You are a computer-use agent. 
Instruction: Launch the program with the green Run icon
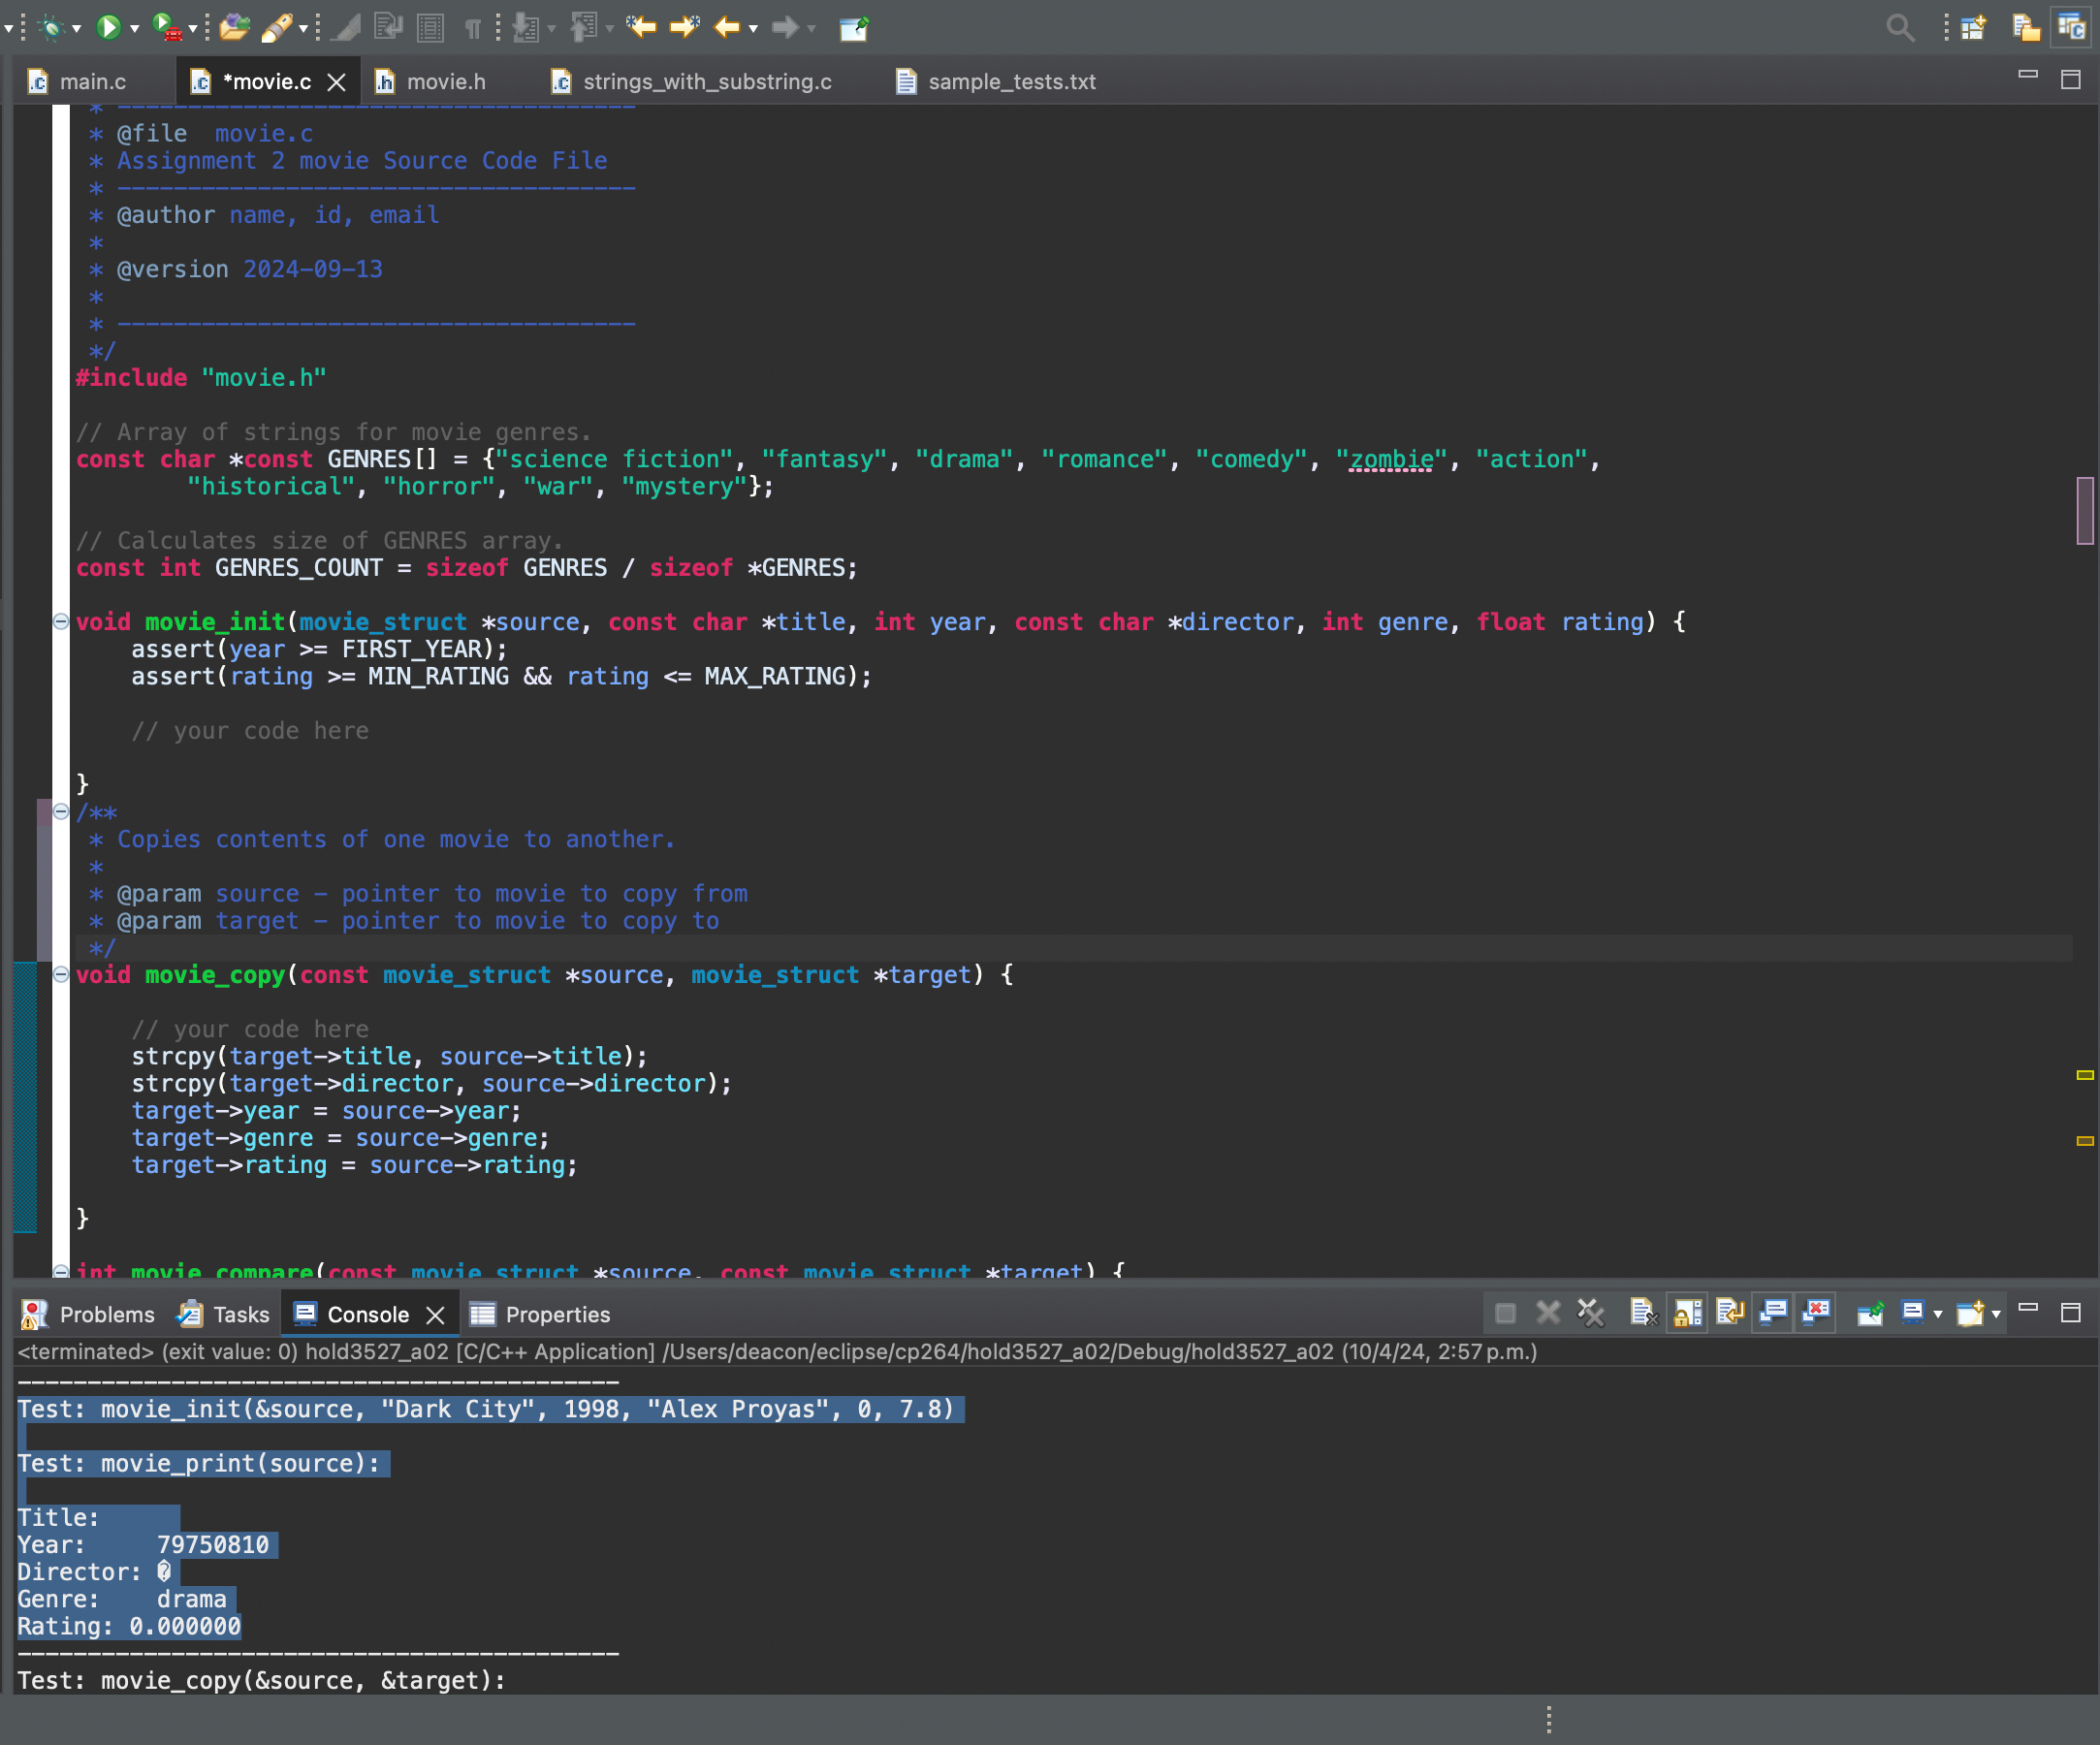108,27
